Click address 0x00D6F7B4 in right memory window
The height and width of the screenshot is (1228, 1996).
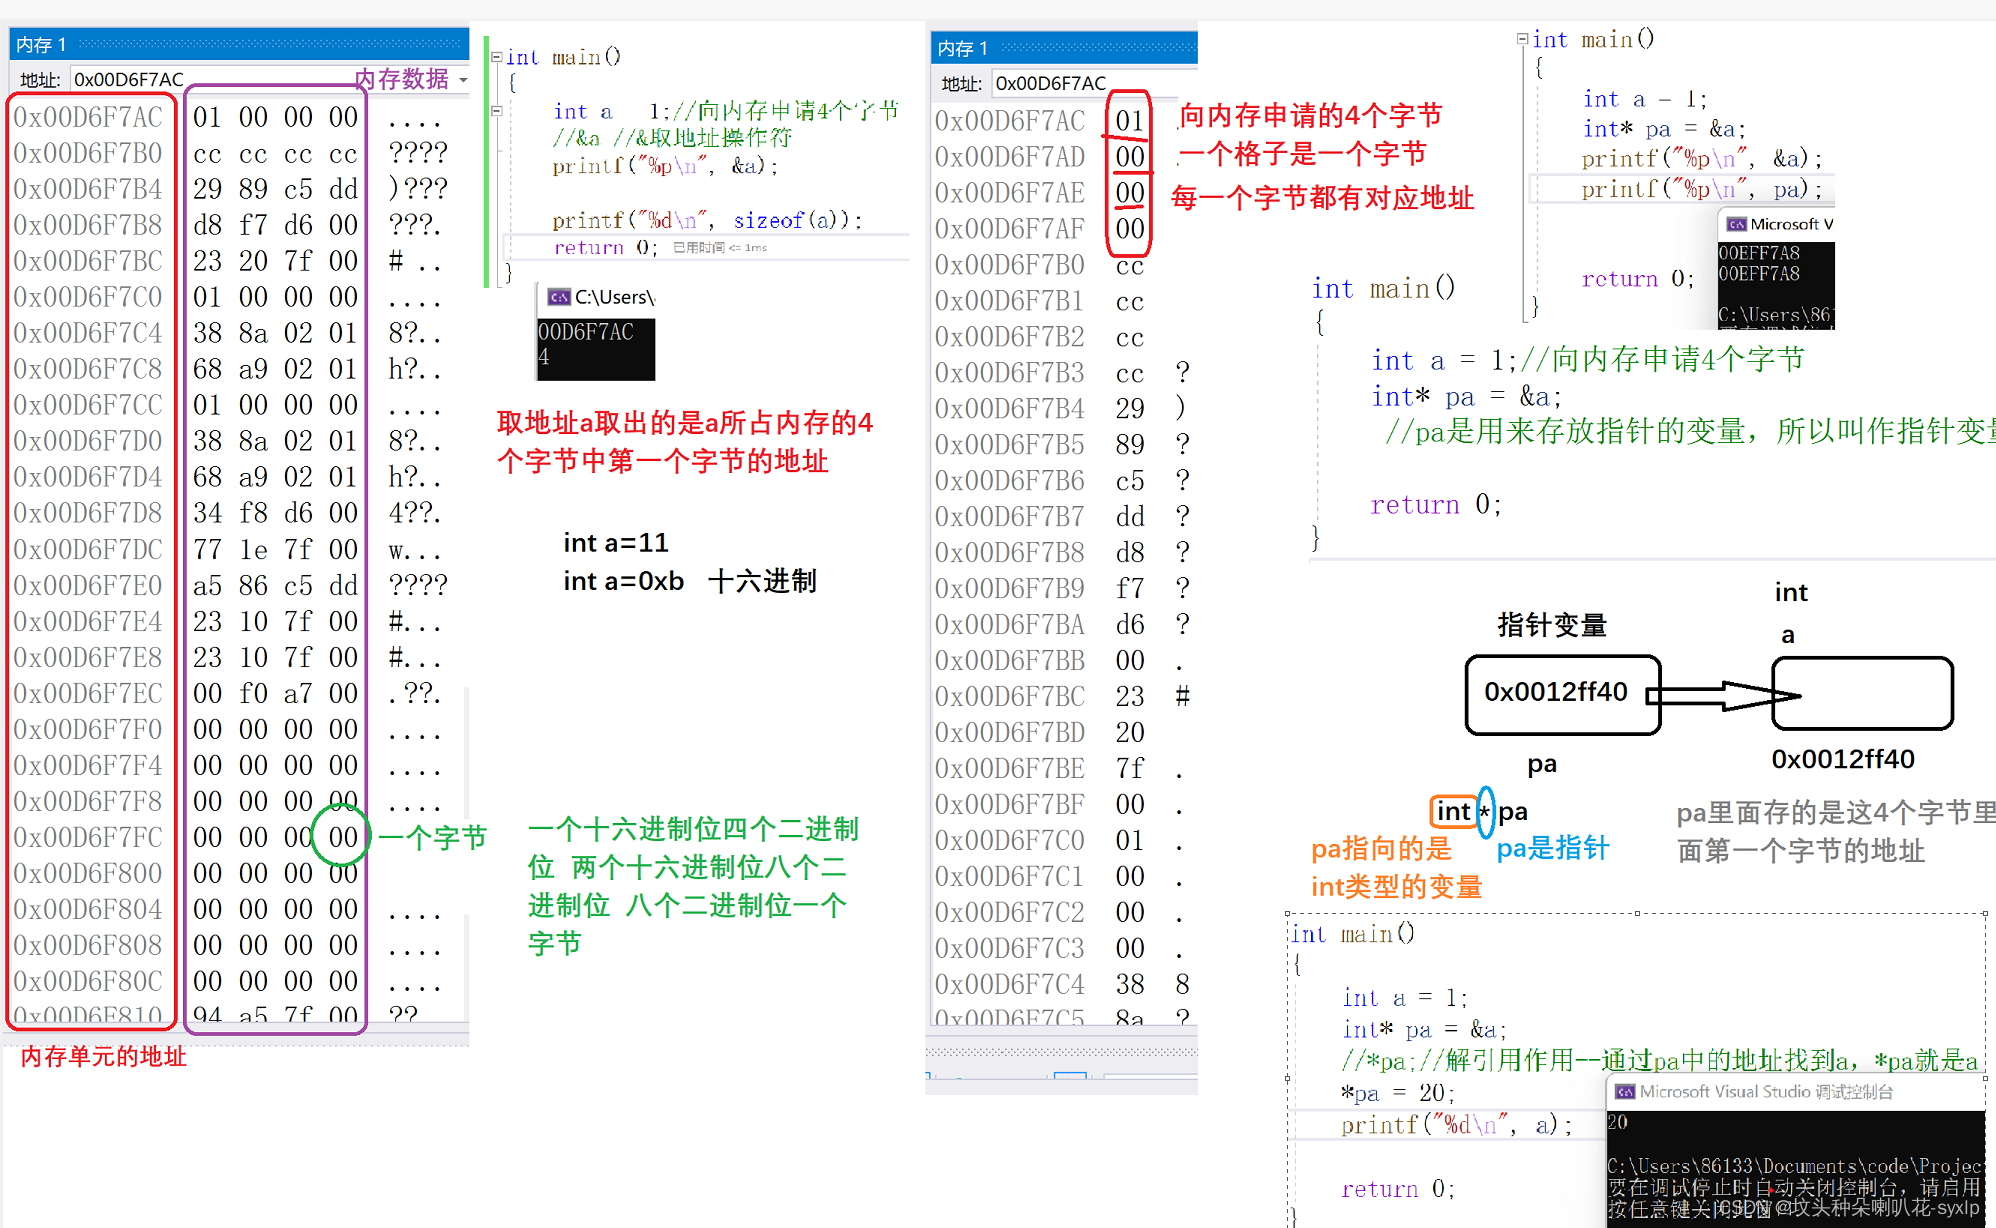pyautogui.click(x=1010, y=409)
